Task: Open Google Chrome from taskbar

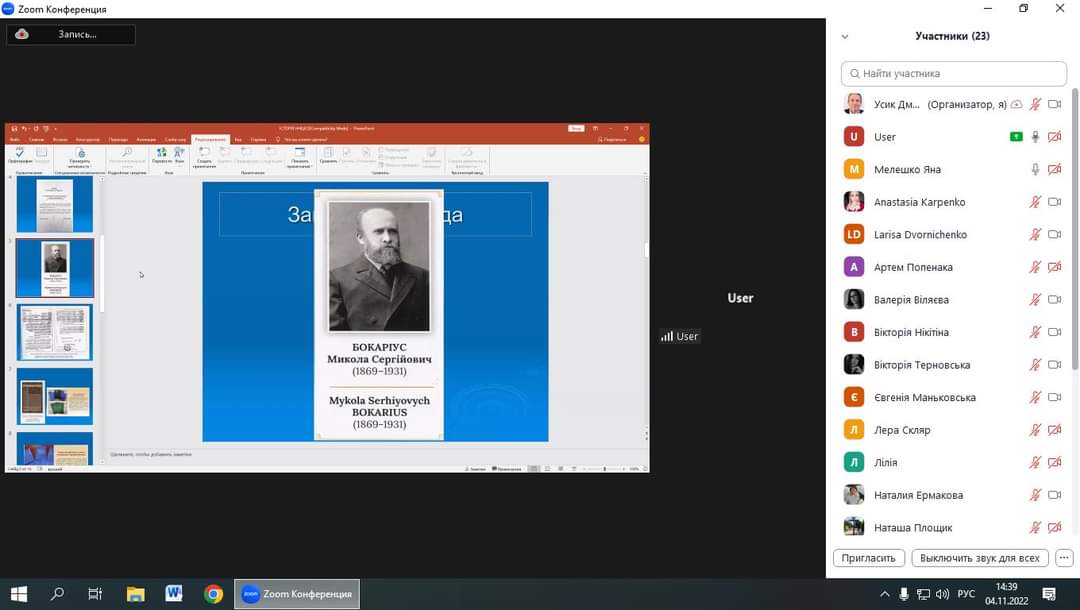Action: pyautogui.click(x=213, y=594)
